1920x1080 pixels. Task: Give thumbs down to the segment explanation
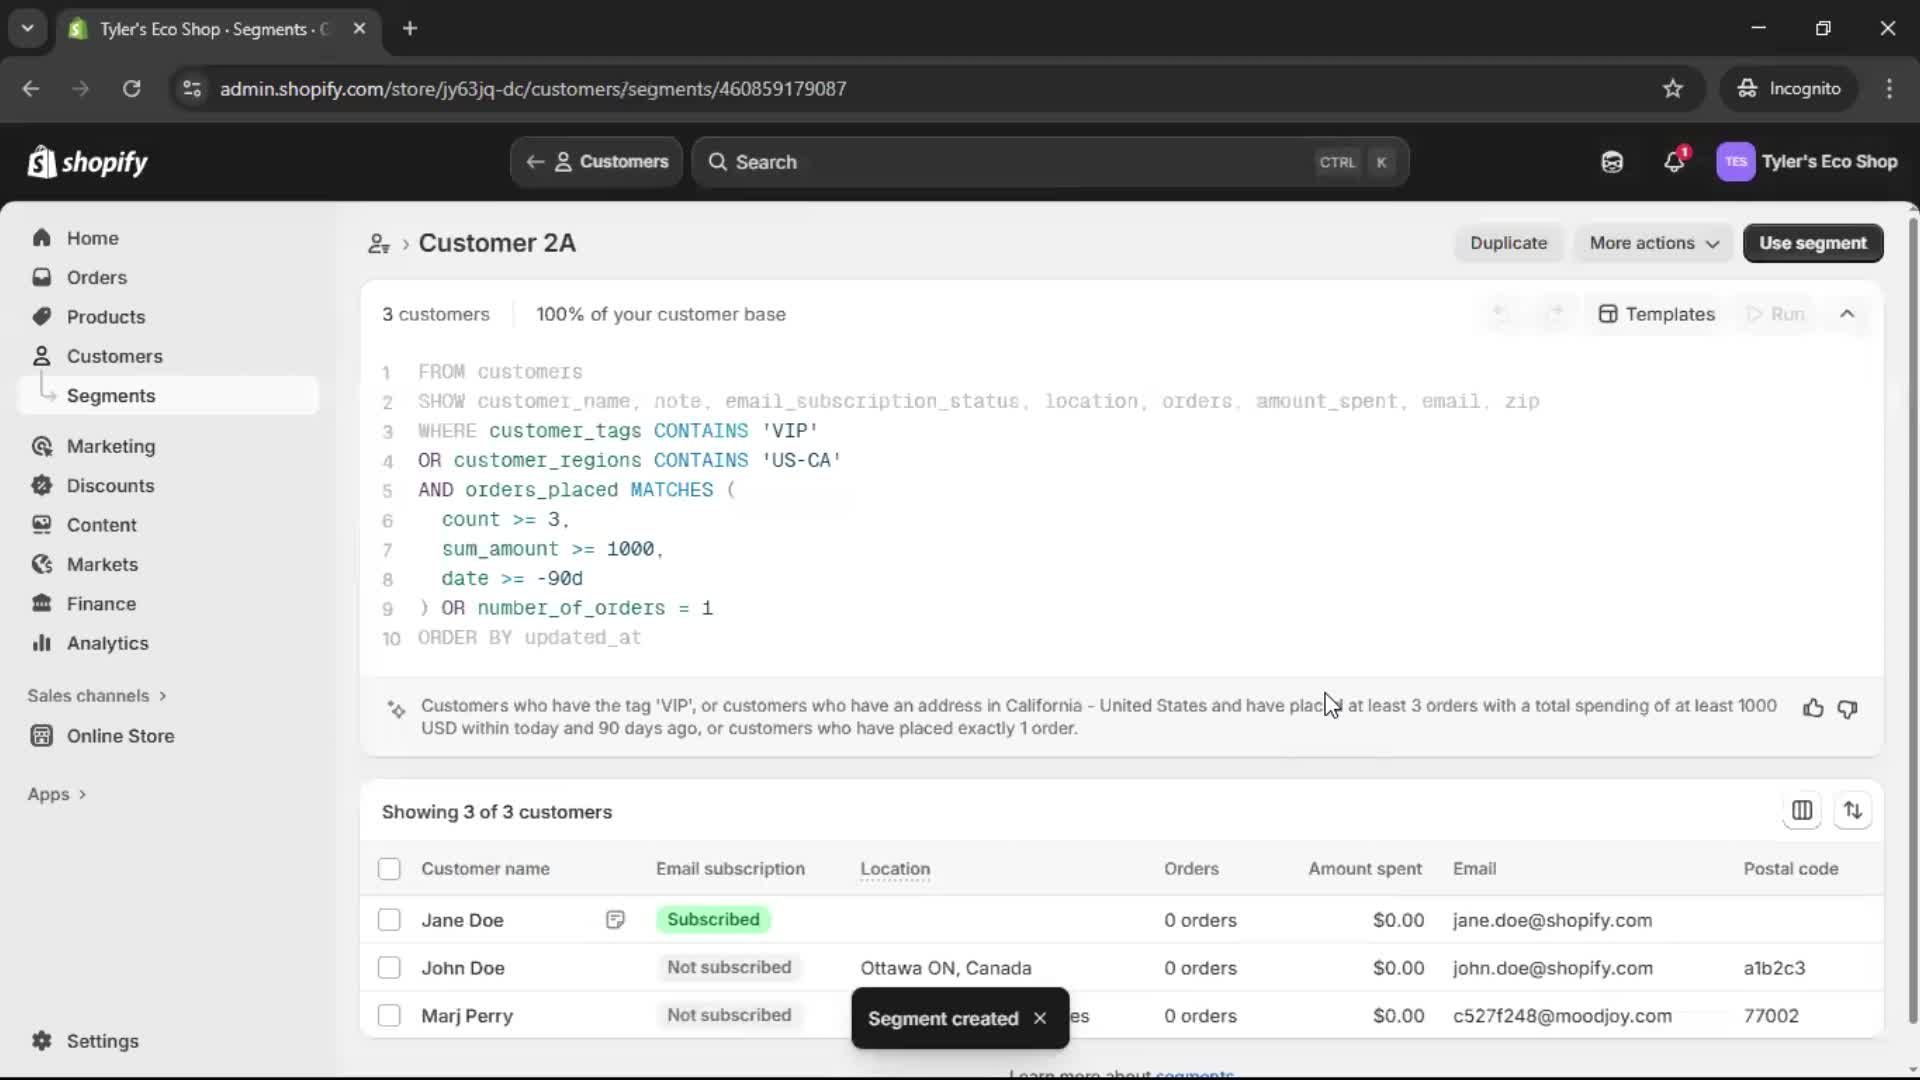[x=1848, y=710]
